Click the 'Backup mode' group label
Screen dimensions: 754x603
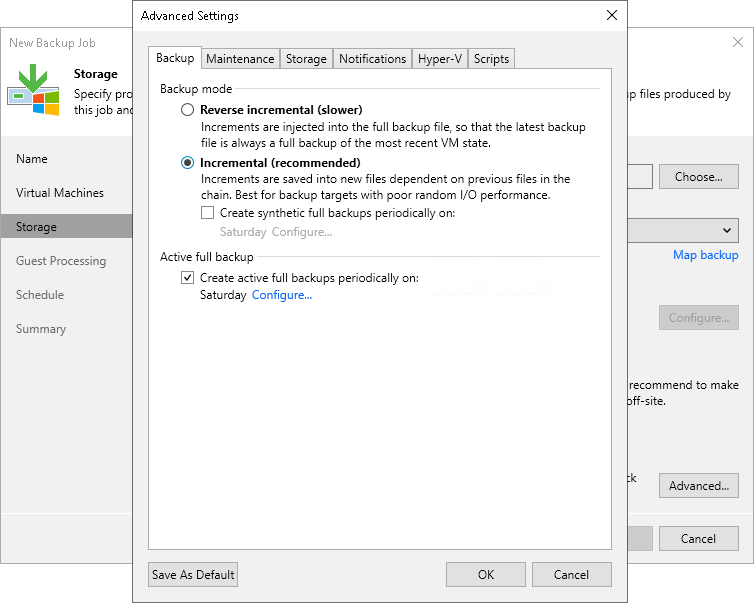click(196, 89)
